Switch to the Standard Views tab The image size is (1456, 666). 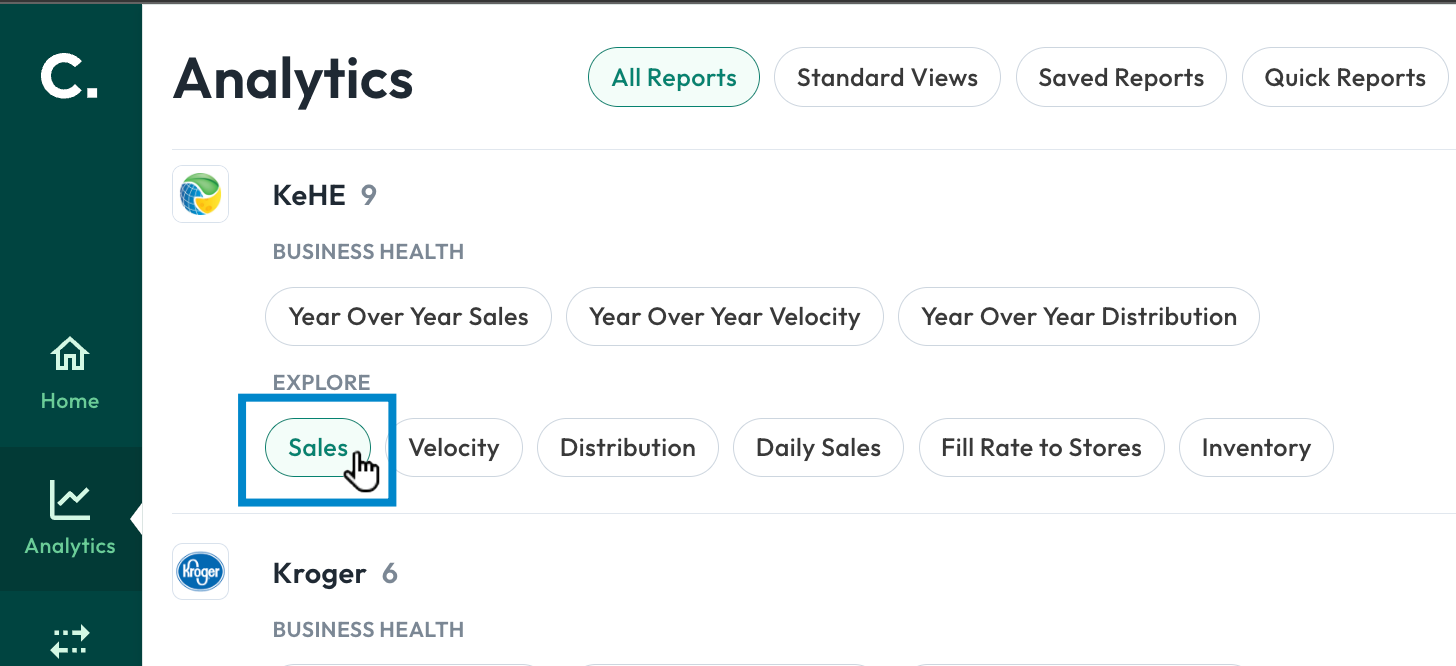point(887,78)
